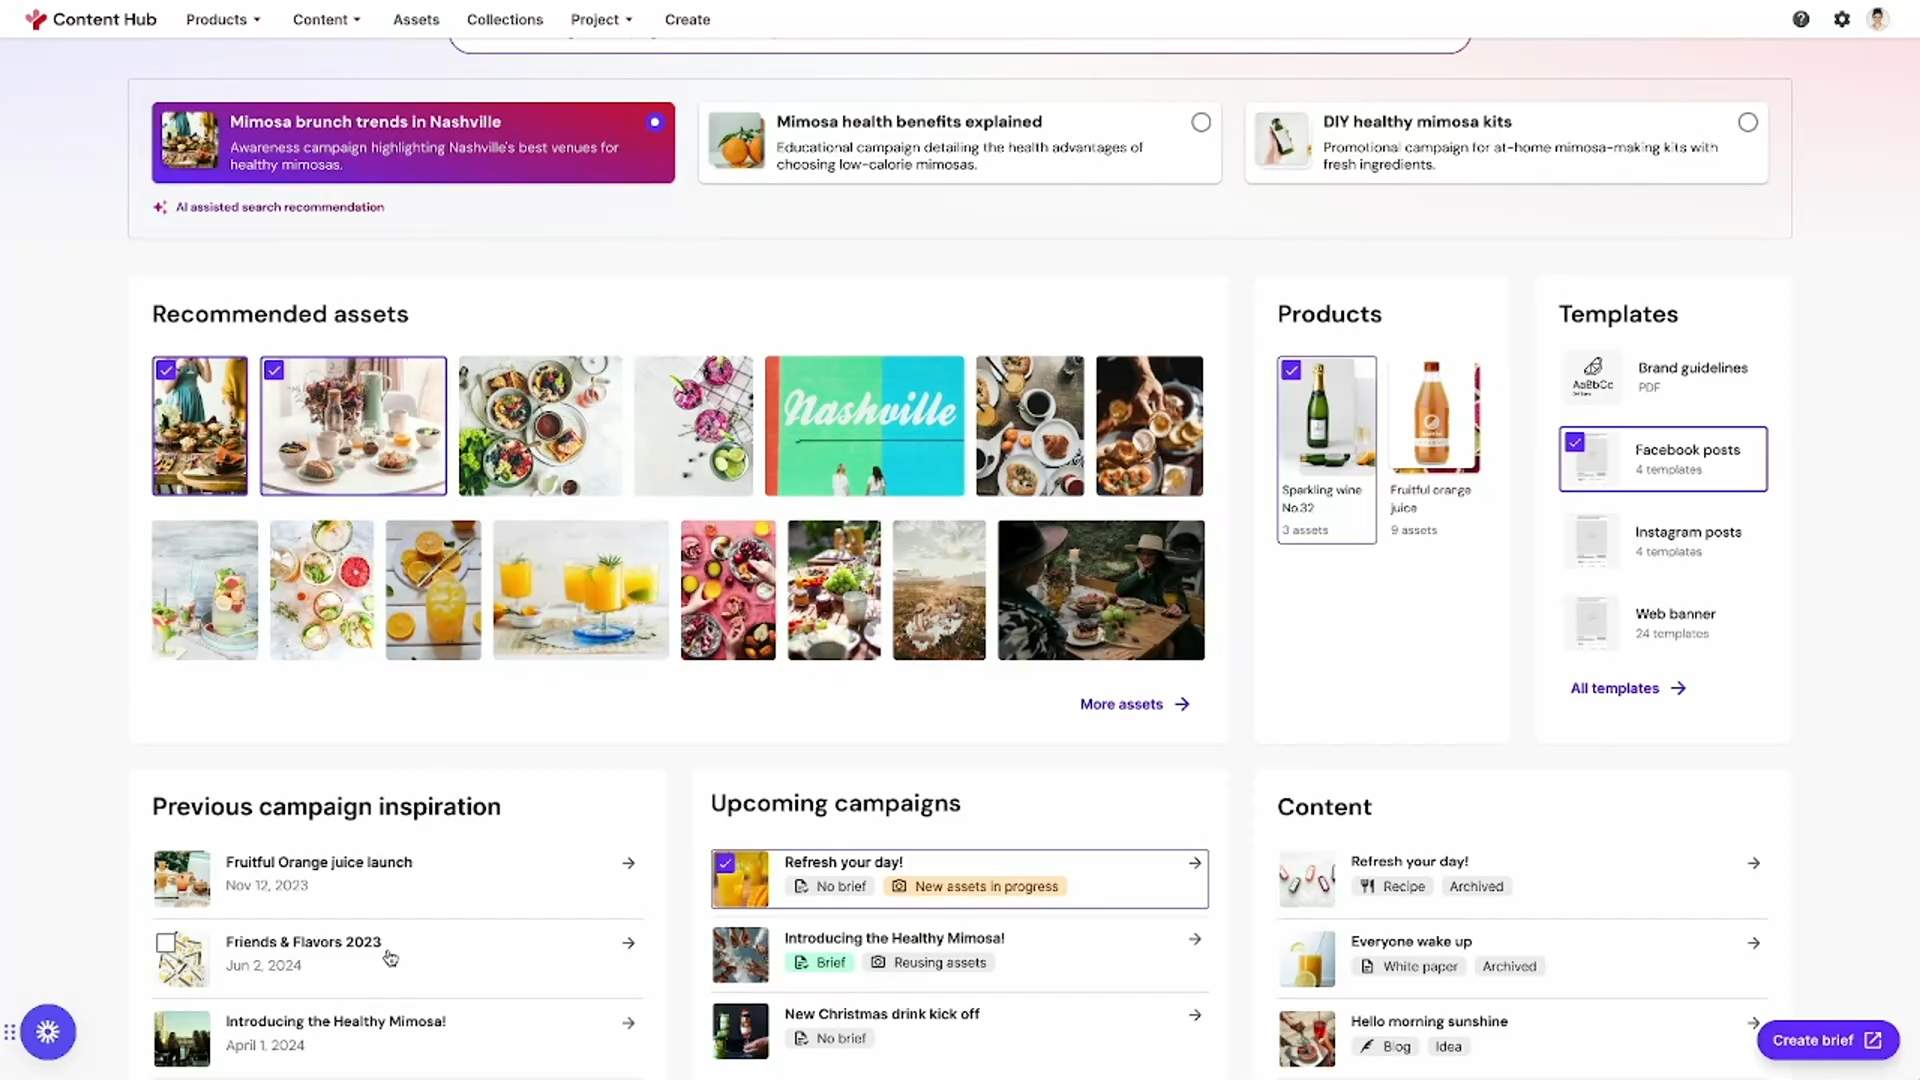Select the Mimosa health benefits explained radio button

click(x=1200, y=121)
